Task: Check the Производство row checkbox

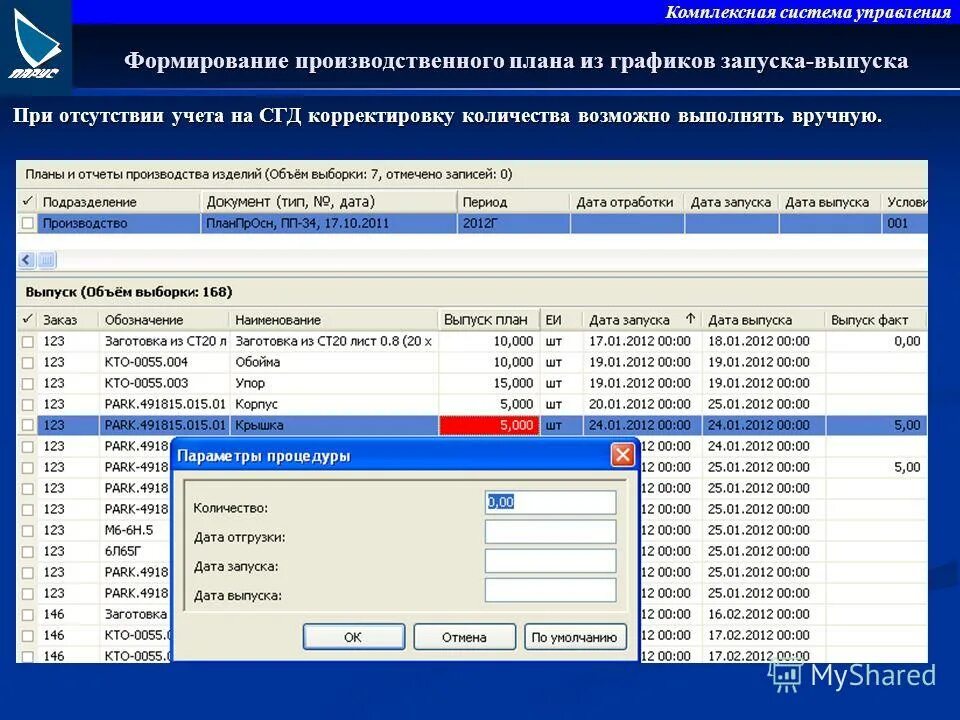Action: (x=26, y=223)
